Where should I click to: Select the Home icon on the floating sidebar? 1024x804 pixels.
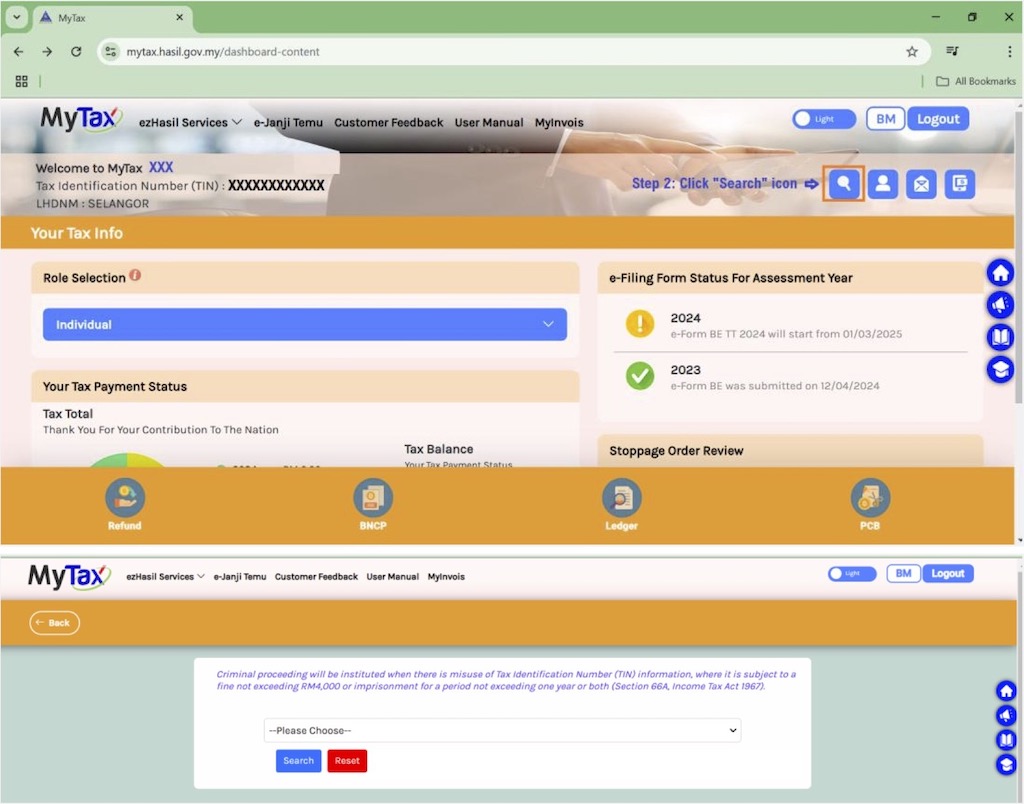(1000, 272)
